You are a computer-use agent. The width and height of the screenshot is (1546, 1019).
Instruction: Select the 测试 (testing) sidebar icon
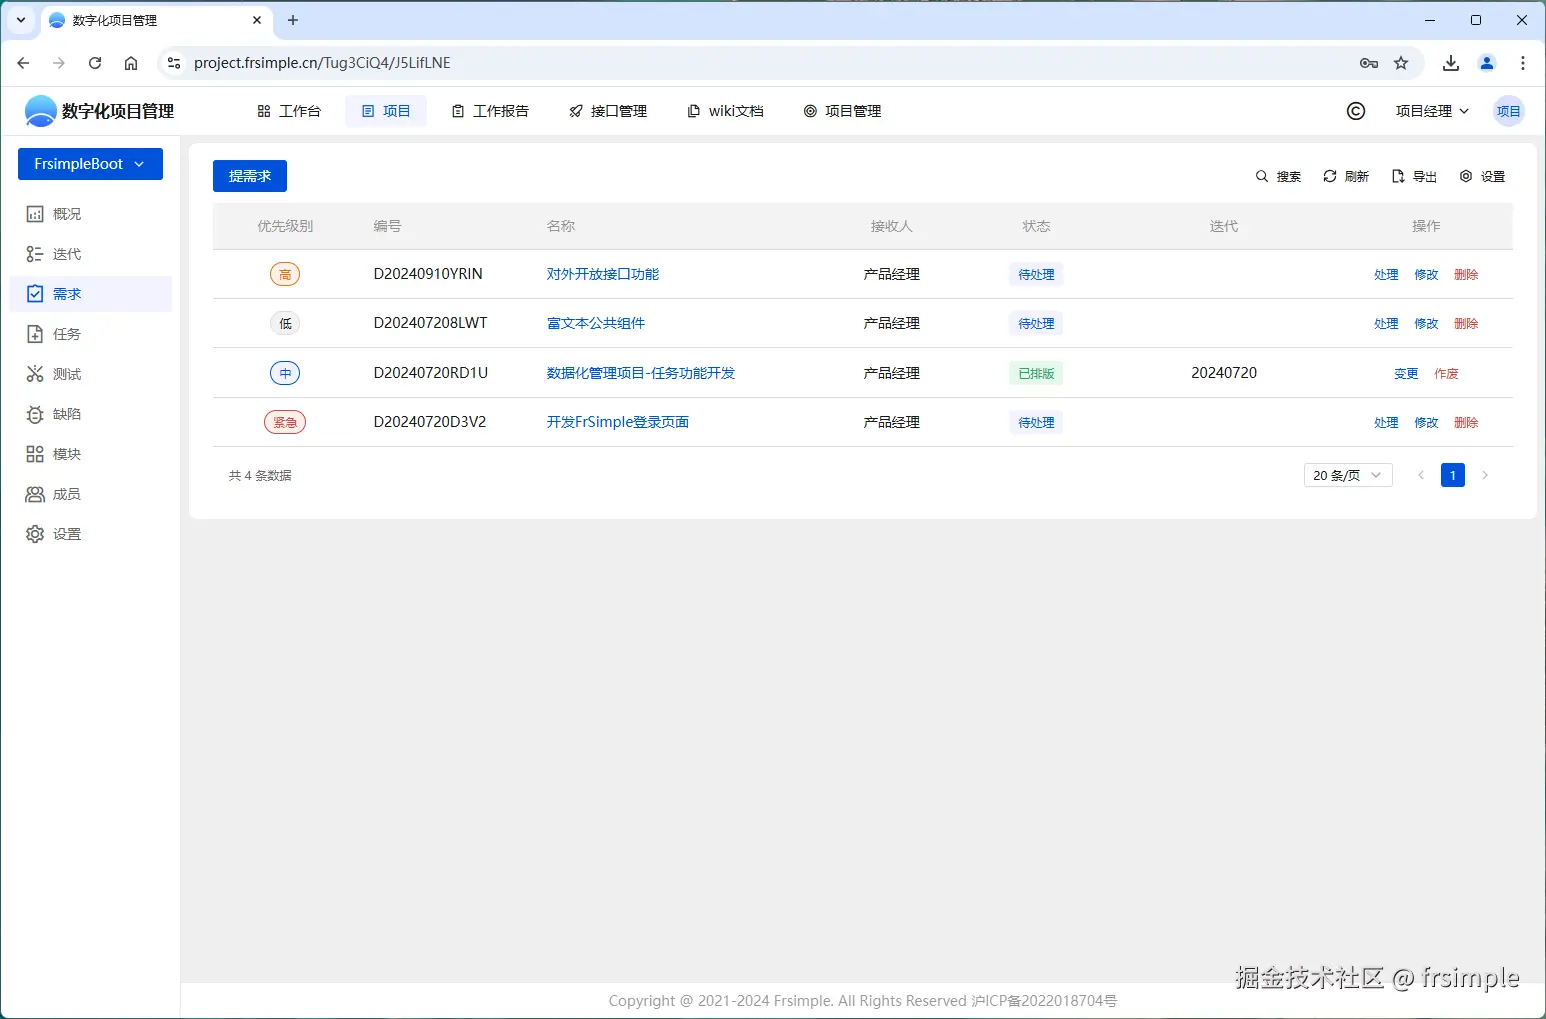35,373
